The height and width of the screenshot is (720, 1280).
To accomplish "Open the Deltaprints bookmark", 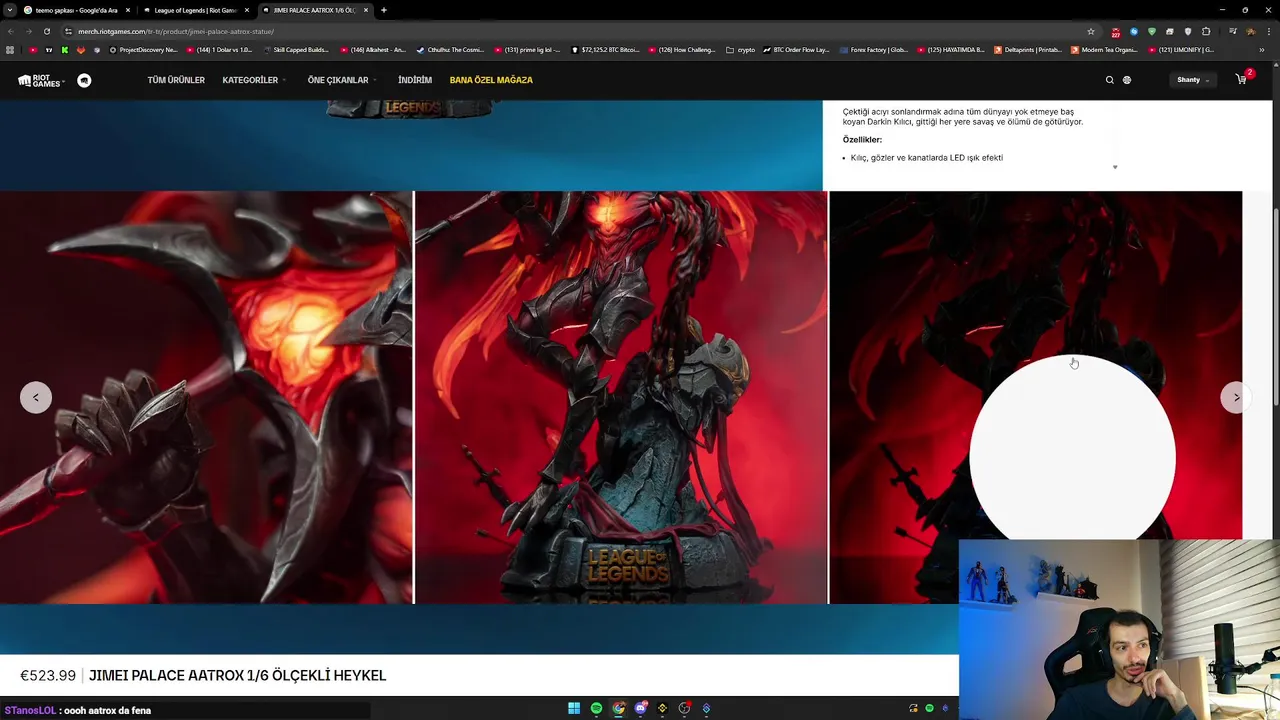I will [x=1027, y=49].
